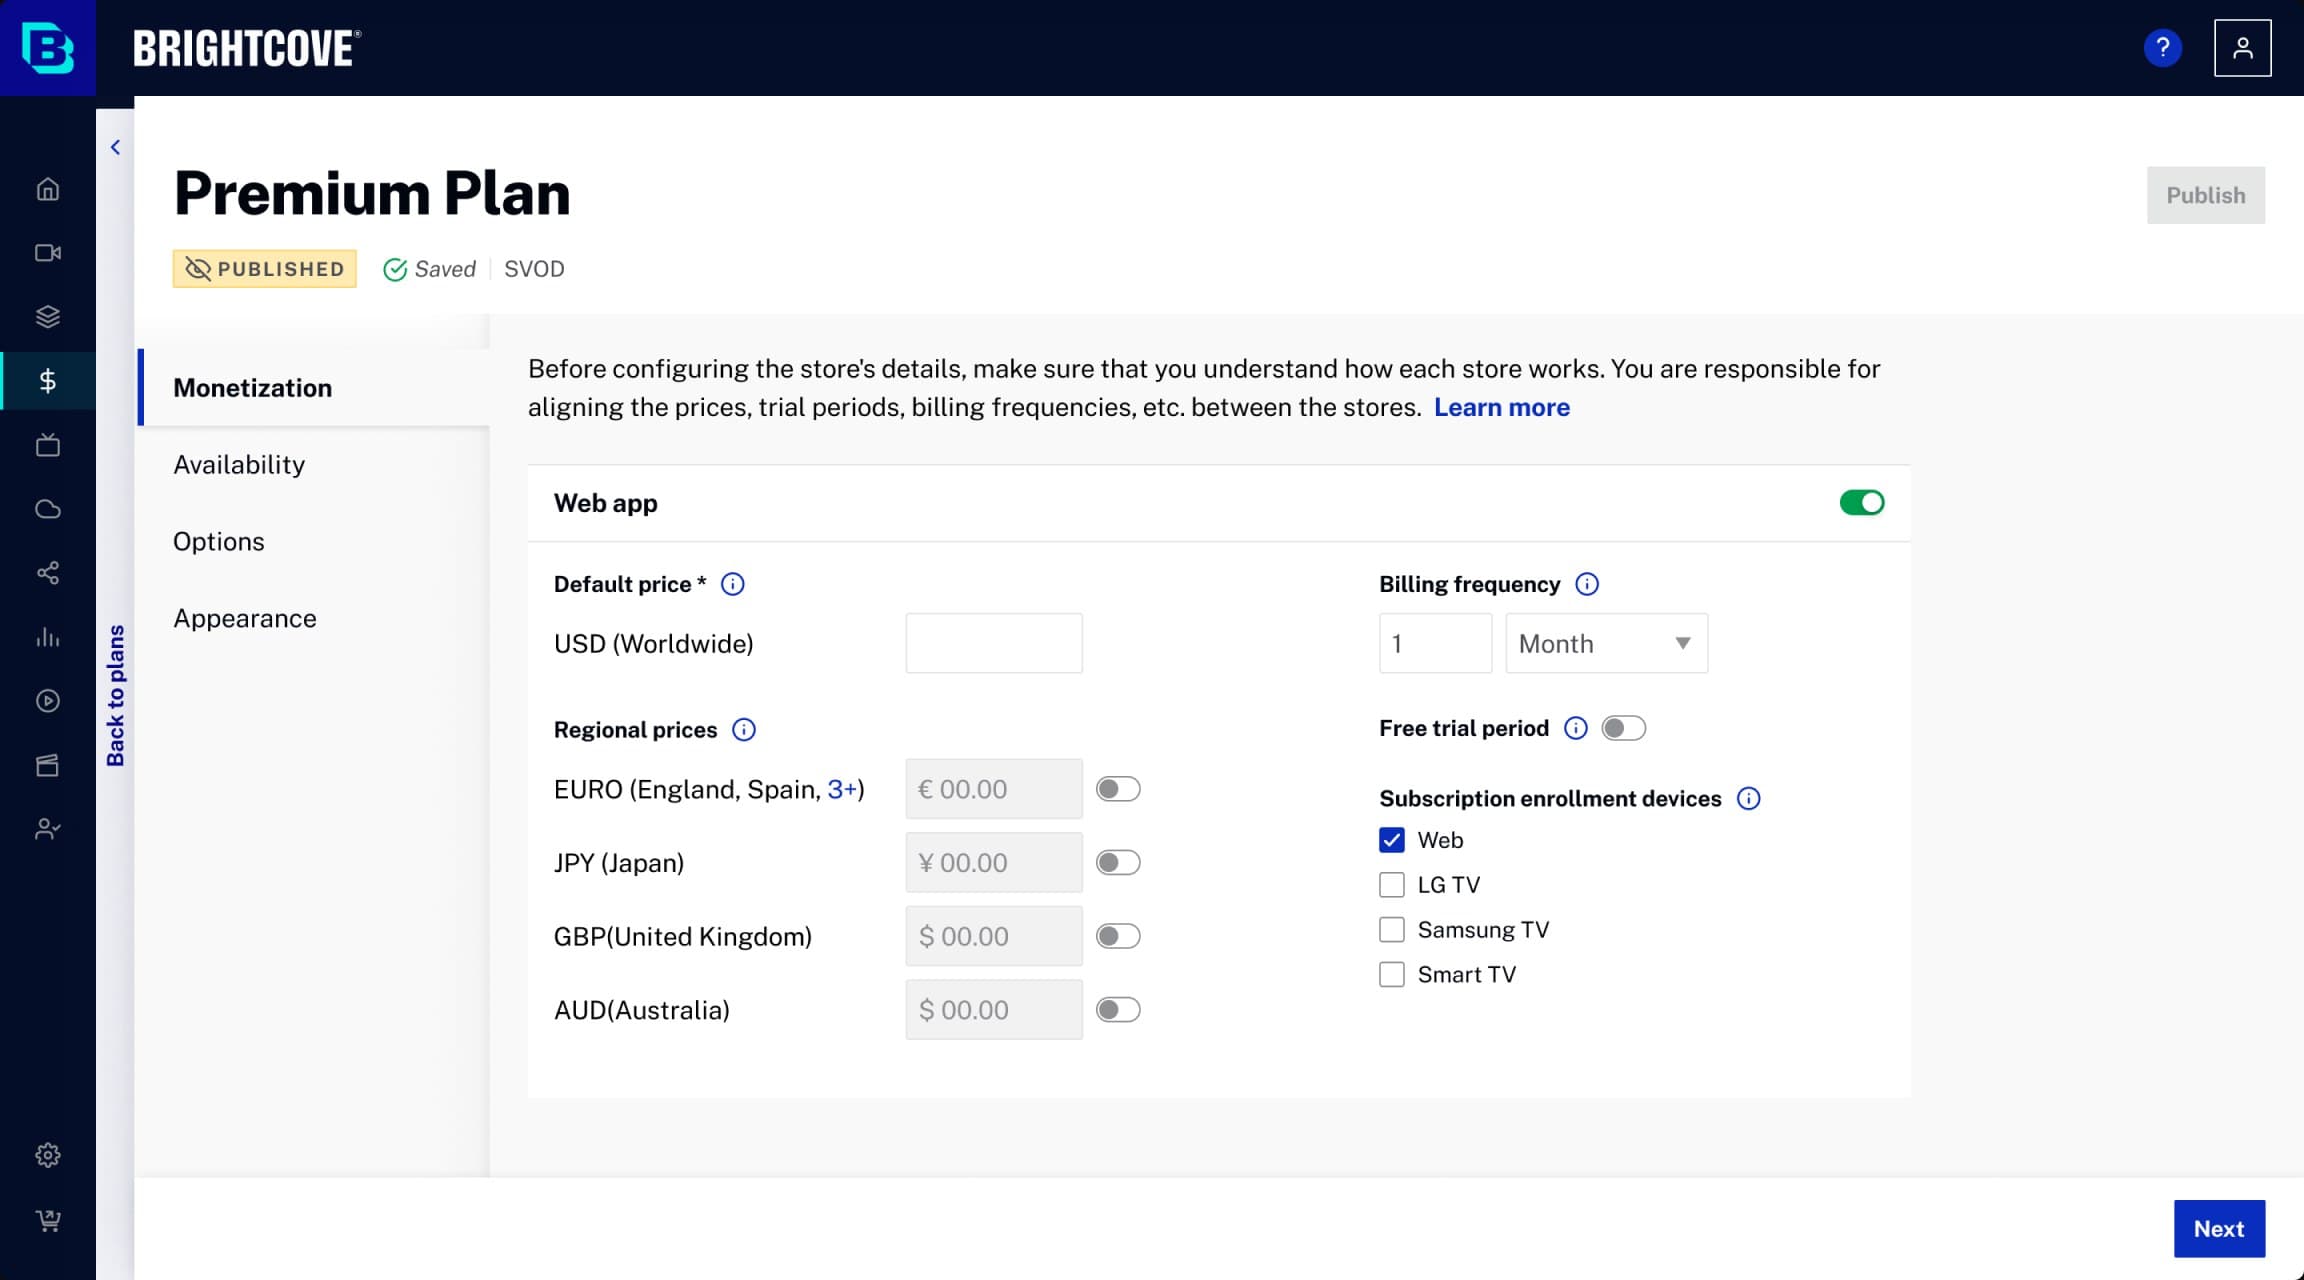
Task: Open the clapperboard sidebar icon
Action: click(x=48, y=765)
